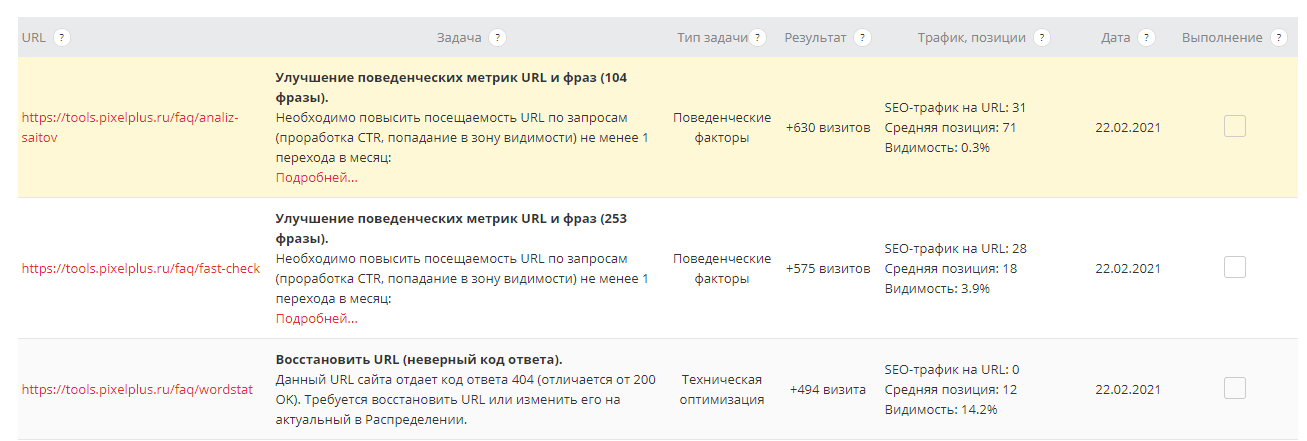Click the text Видимость: 3.9%
This screenshot has width=1307, height=441.
pyautogui.click(x=937, y=288)
